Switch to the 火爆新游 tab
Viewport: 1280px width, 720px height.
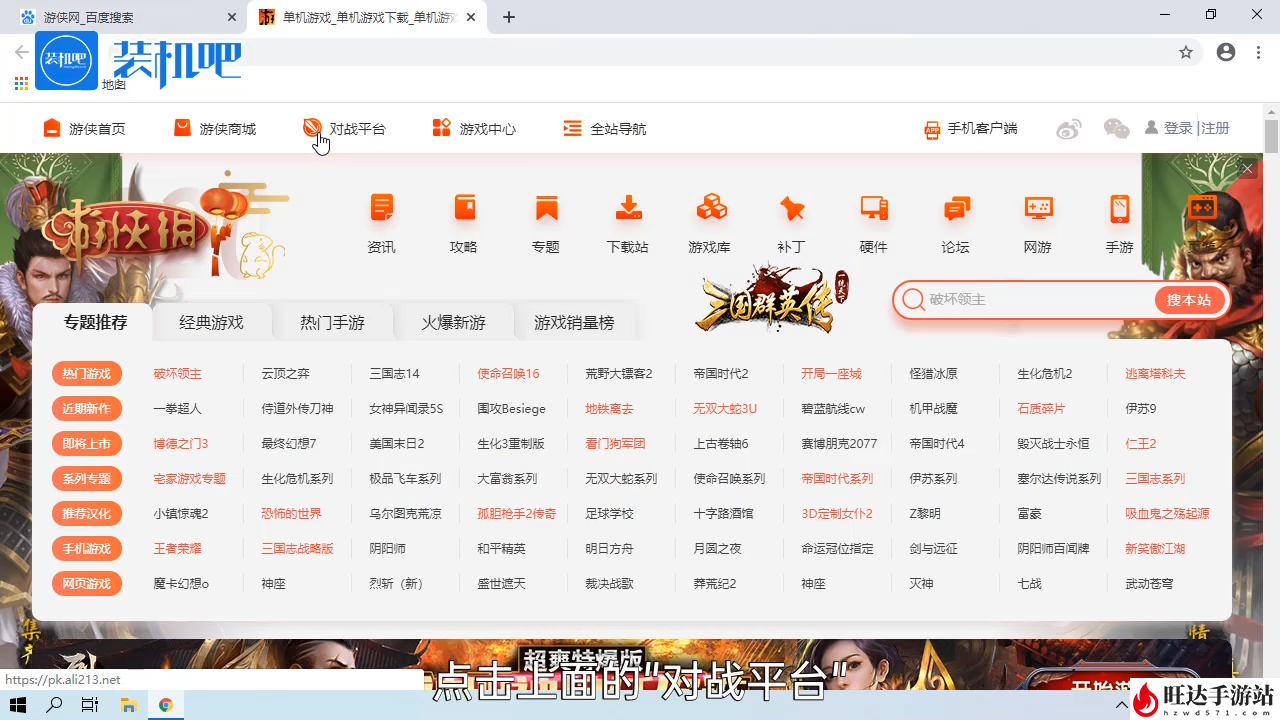pyautogui.click(x=453, y=322)
